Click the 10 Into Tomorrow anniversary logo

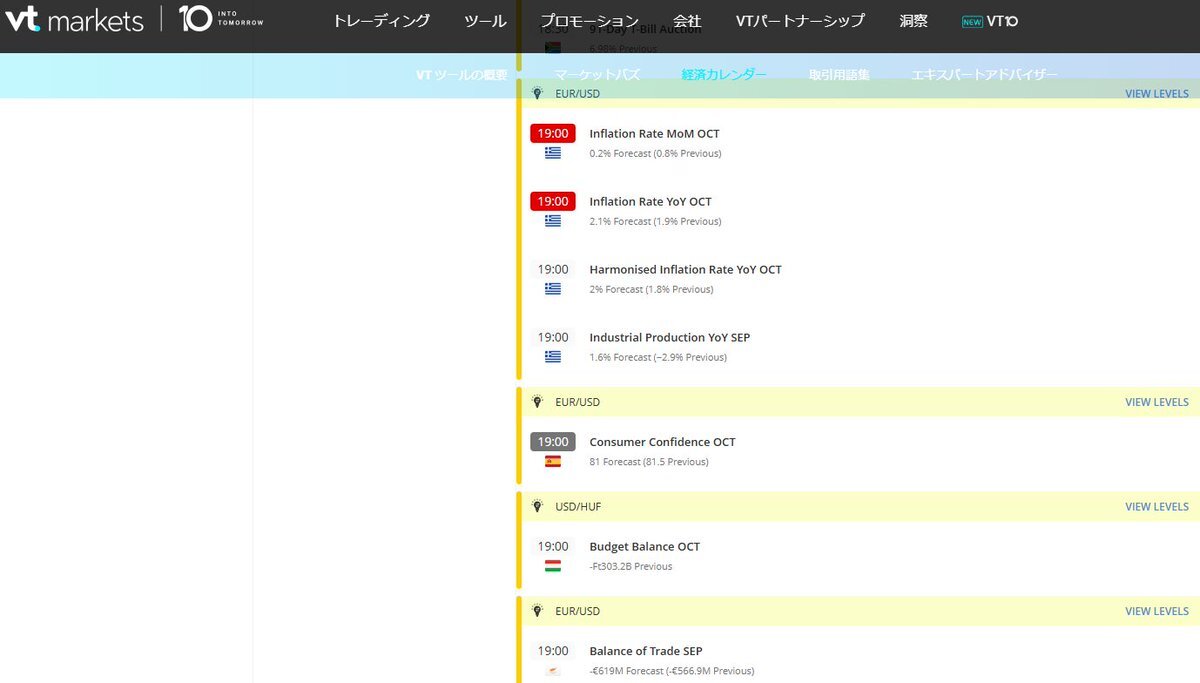click(221, 18)
